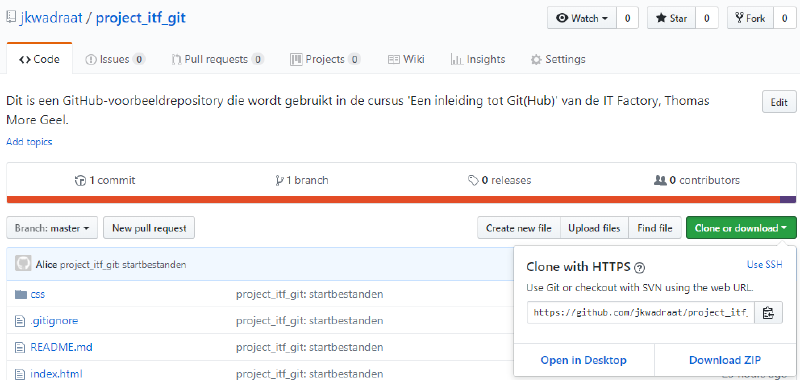Click the .gitignore file icon
This screenshot has width=800, height=380.
(20, 321)
